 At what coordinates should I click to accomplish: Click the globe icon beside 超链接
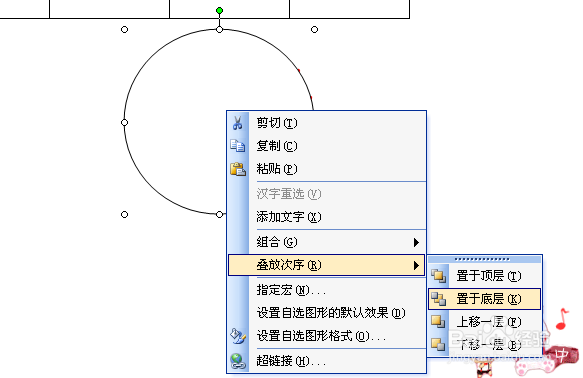pos(238,361)
